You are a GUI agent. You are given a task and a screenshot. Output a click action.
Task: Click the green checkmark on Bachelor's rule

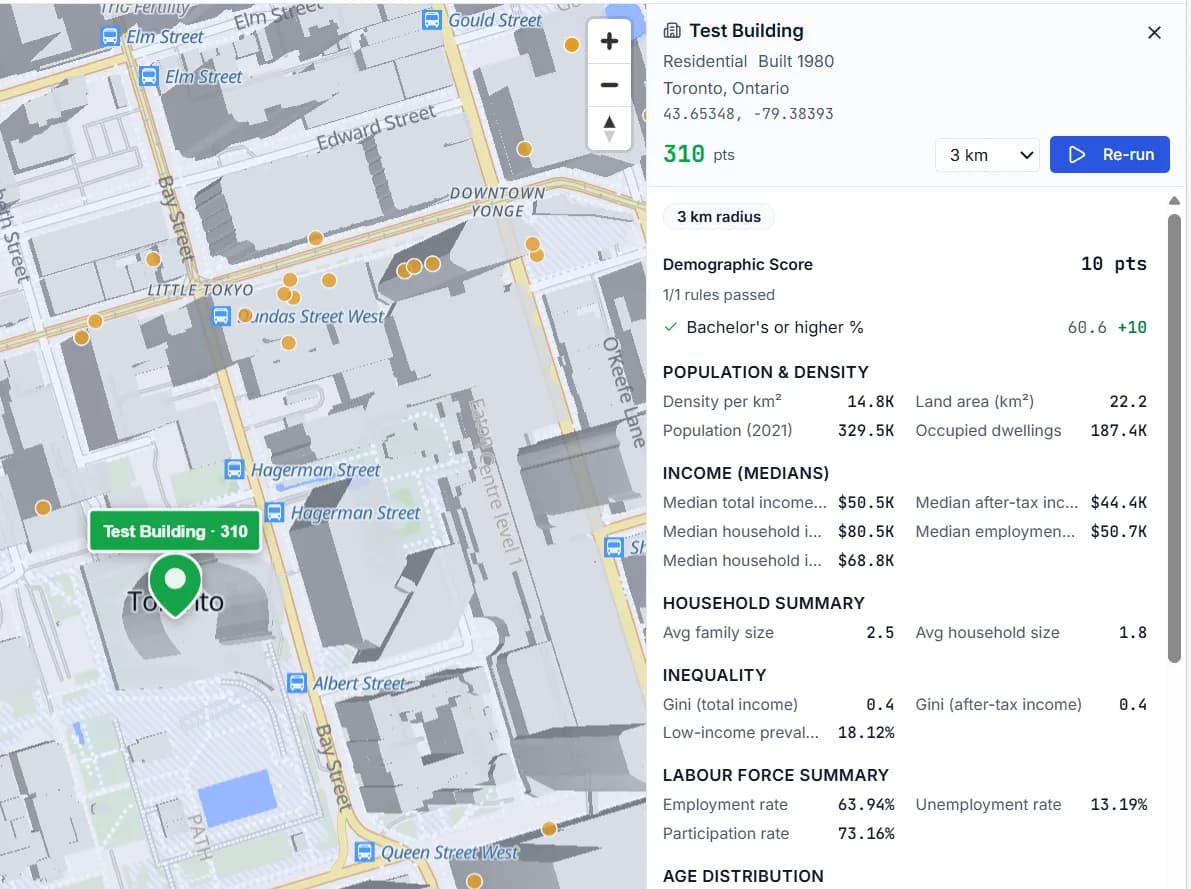(670, 327)
